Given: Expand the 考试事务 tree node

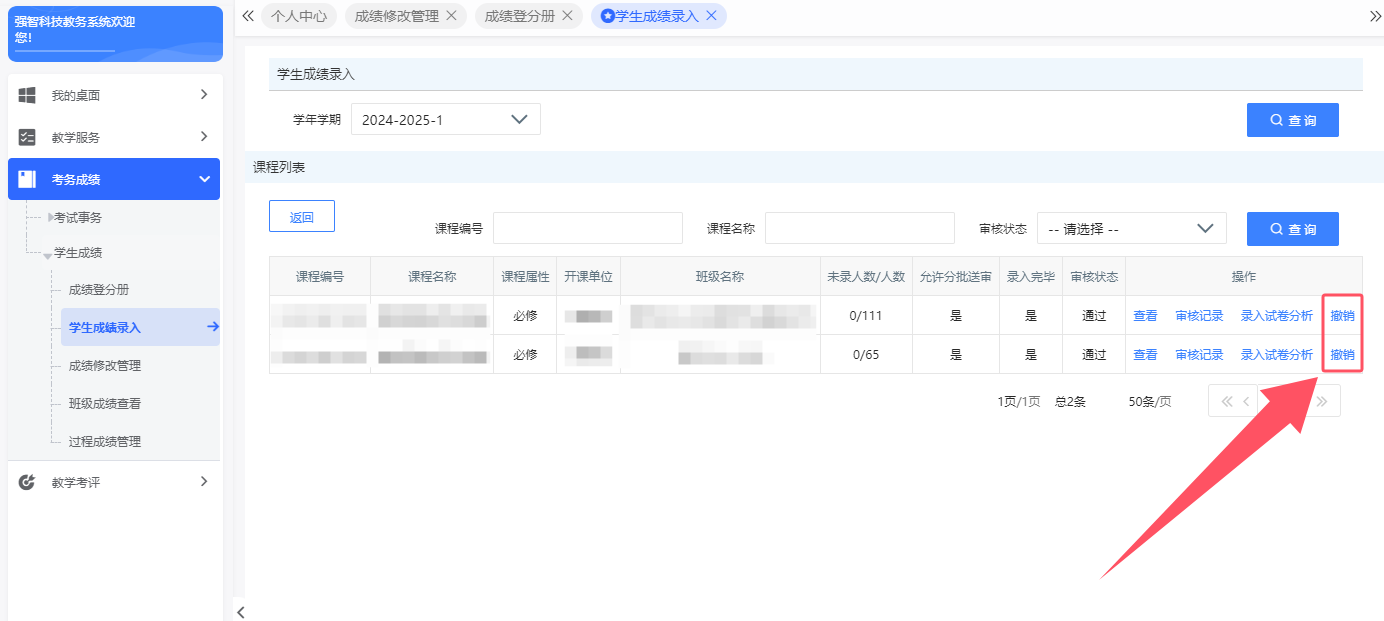Looking at the screenshot, I should pyautogui.click(x=52, y=217).
